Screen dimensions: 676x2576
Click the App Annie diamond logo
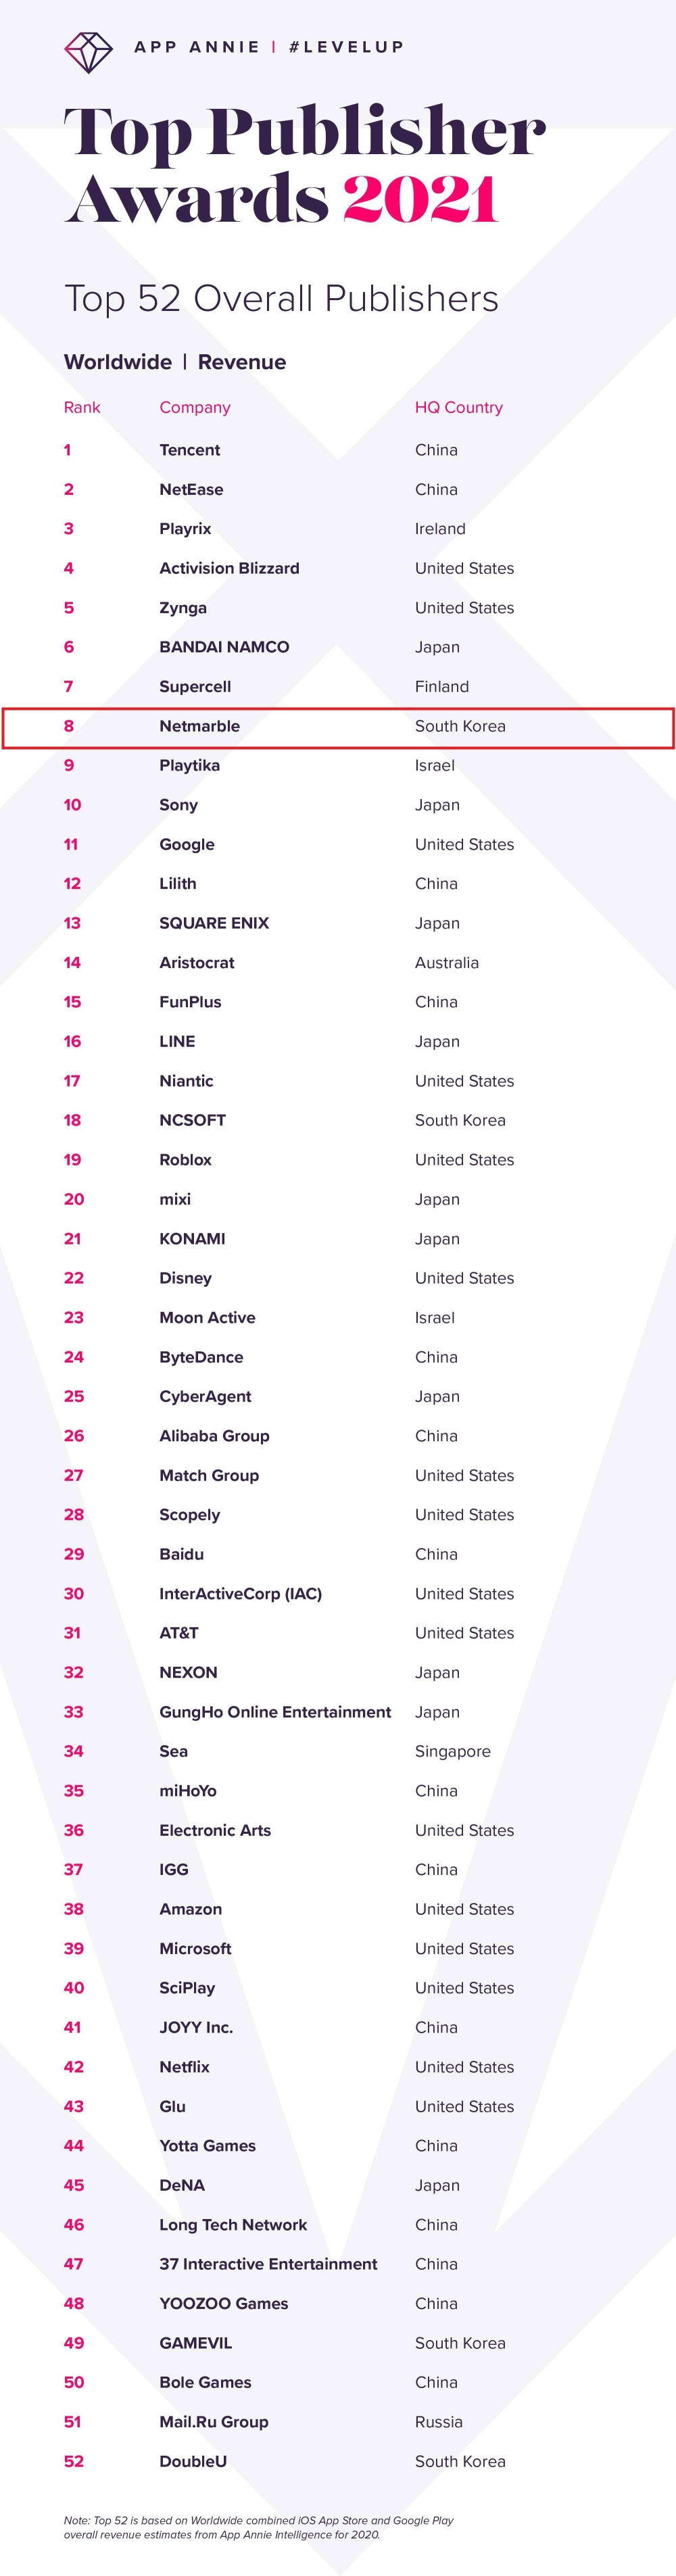(x=88, y=50)
